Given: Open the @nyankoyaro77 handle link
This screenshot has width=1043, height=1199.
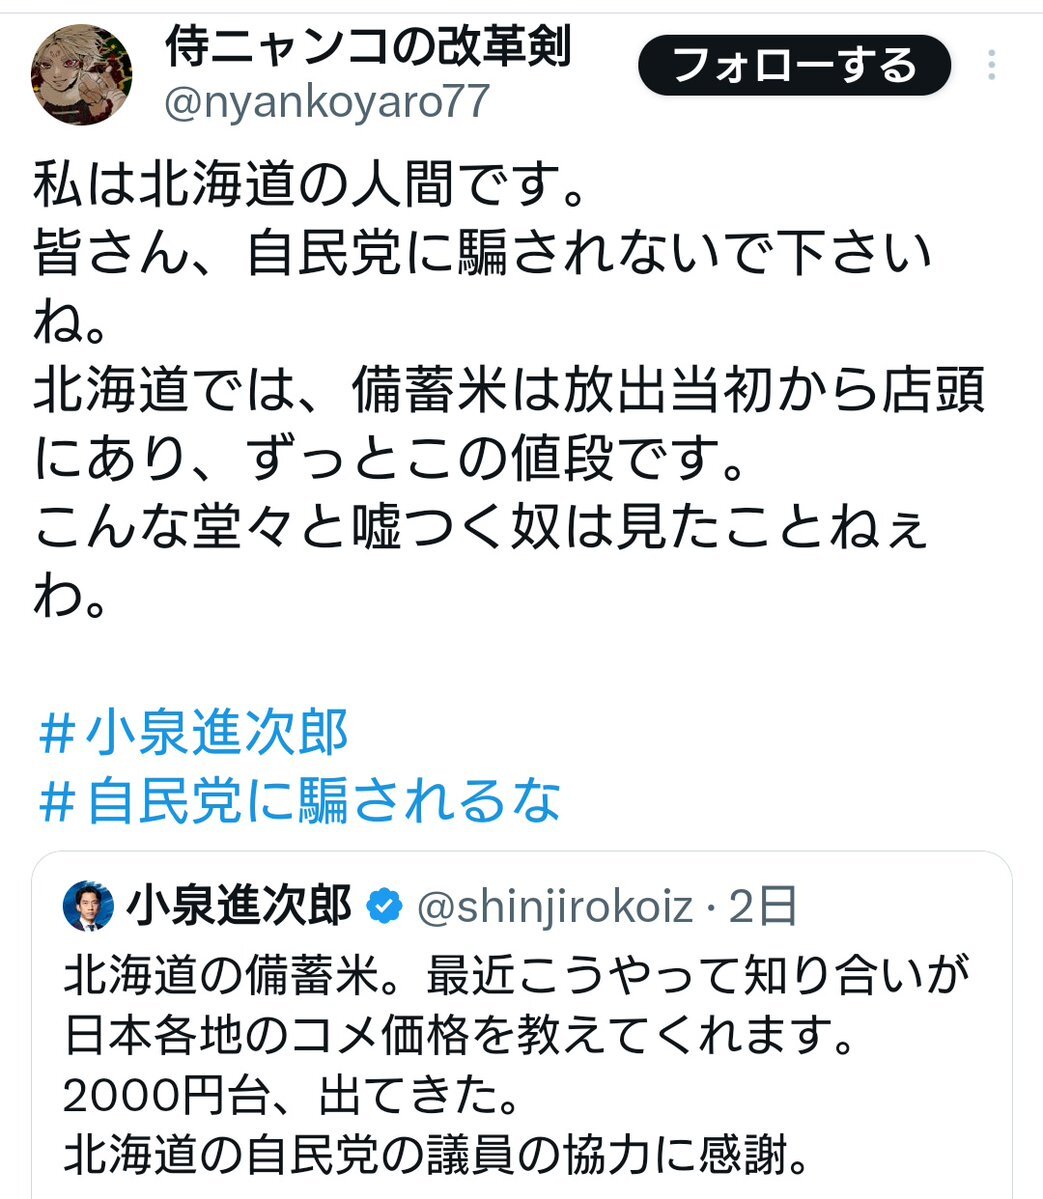Looking at the screenshot, I should 327,102.
